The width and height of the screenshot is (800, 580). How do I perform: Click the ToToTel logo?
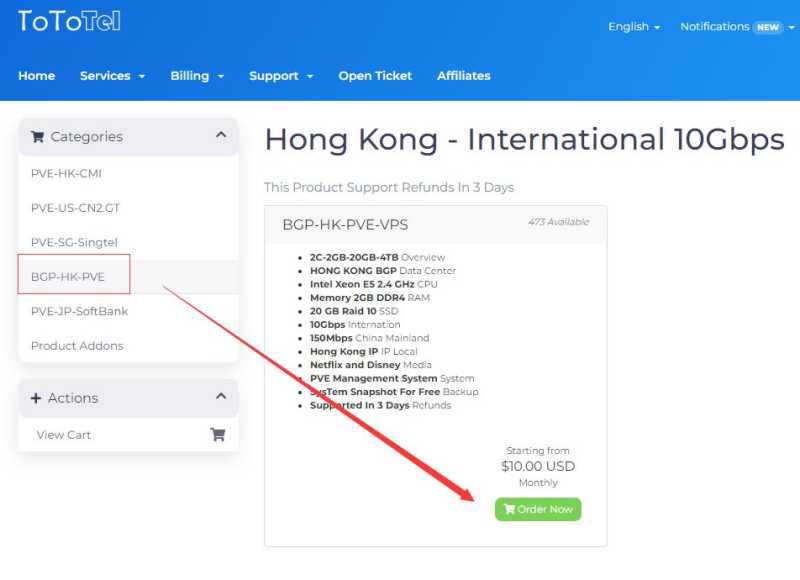coord(69,21)
